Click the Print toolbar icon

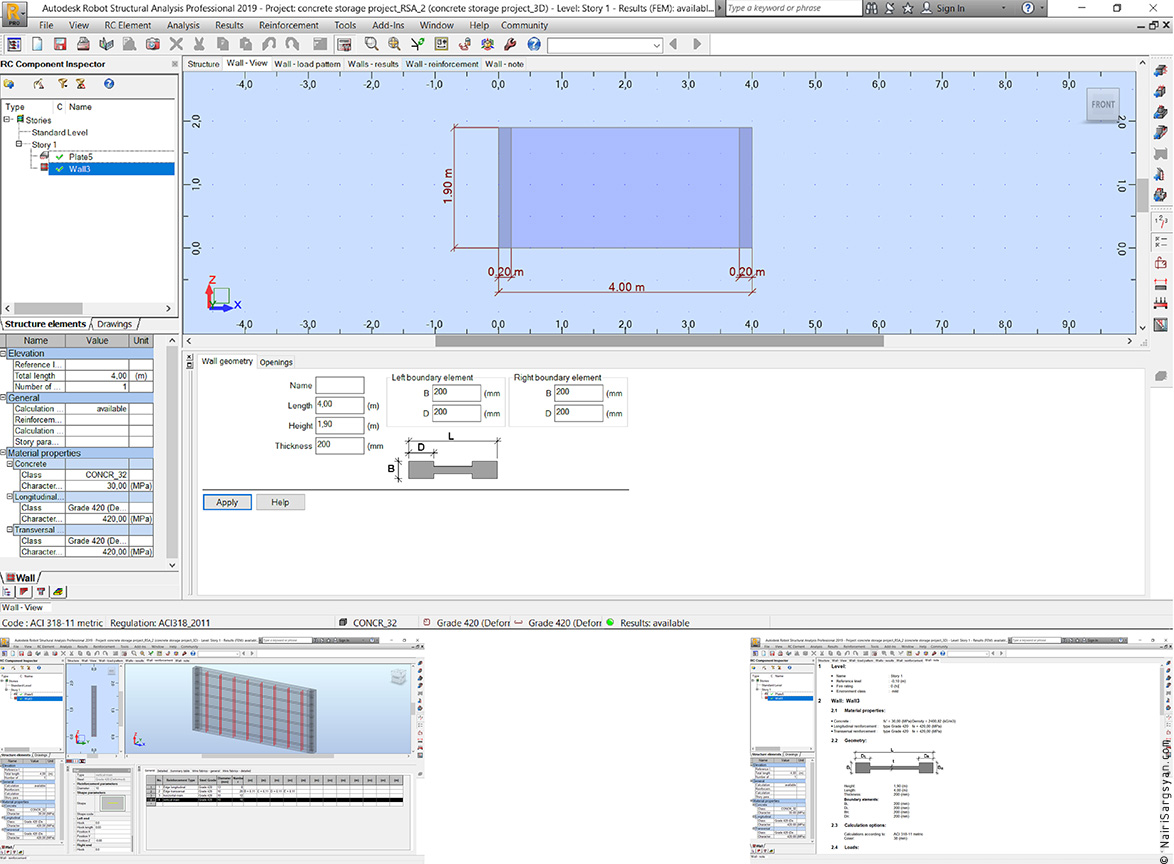click(x=83, y=44)
